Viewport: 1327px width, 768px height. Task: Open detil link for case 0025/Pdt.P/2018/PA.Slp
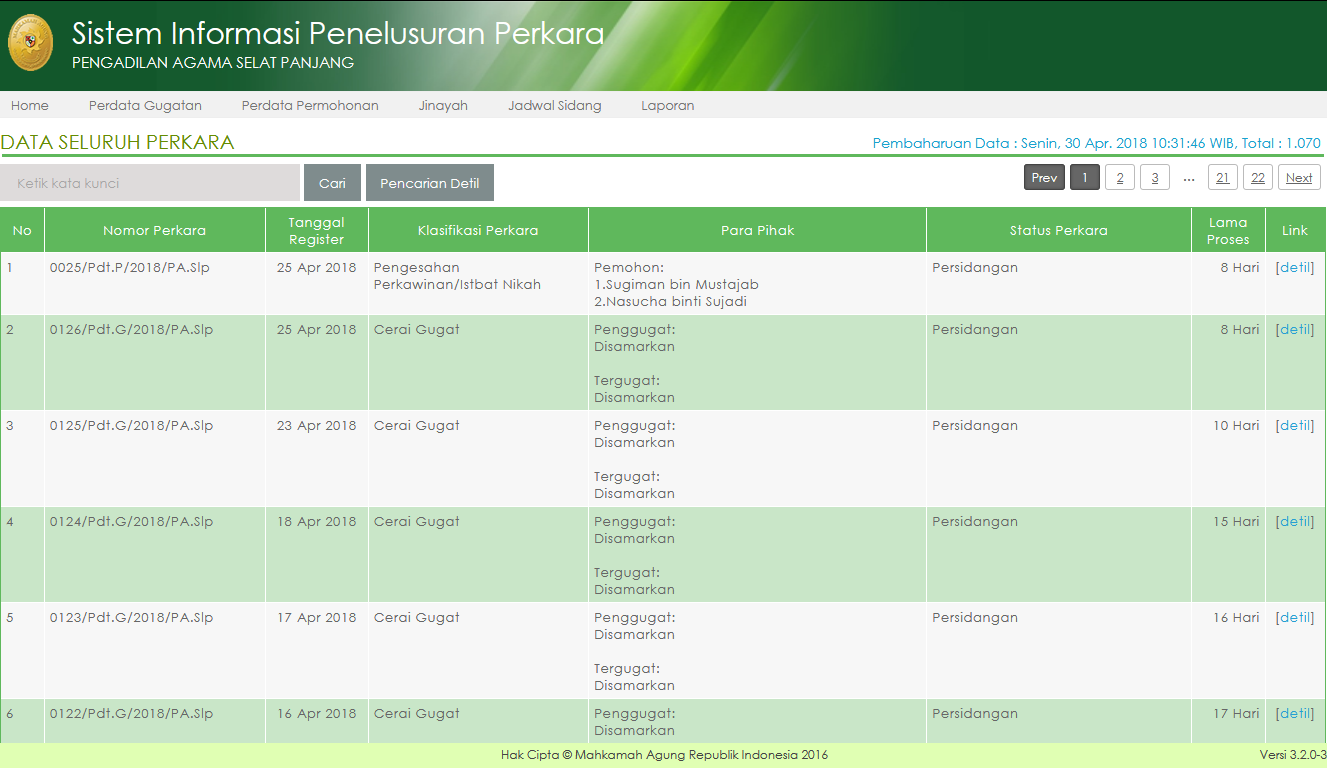(1295, 268)
